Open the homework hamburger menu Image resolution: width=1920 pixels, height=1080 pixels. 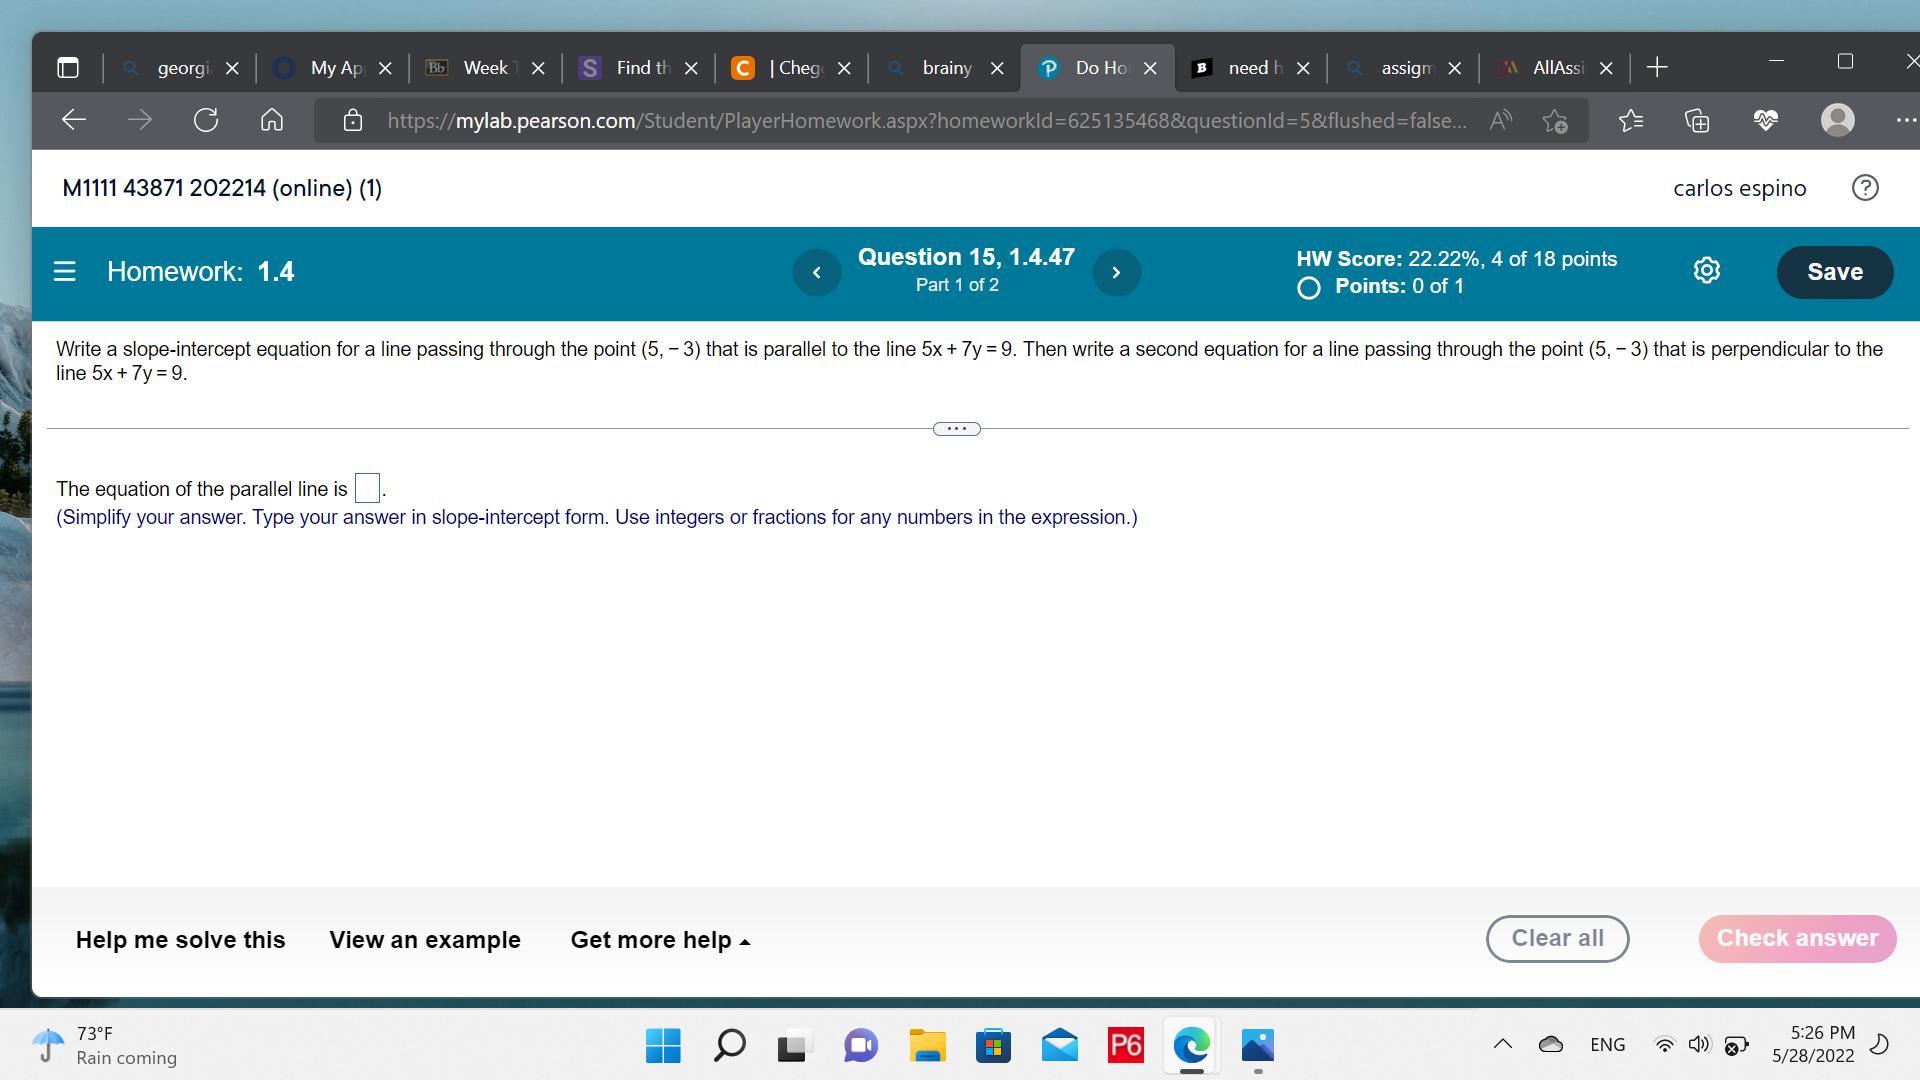[65, 272]
